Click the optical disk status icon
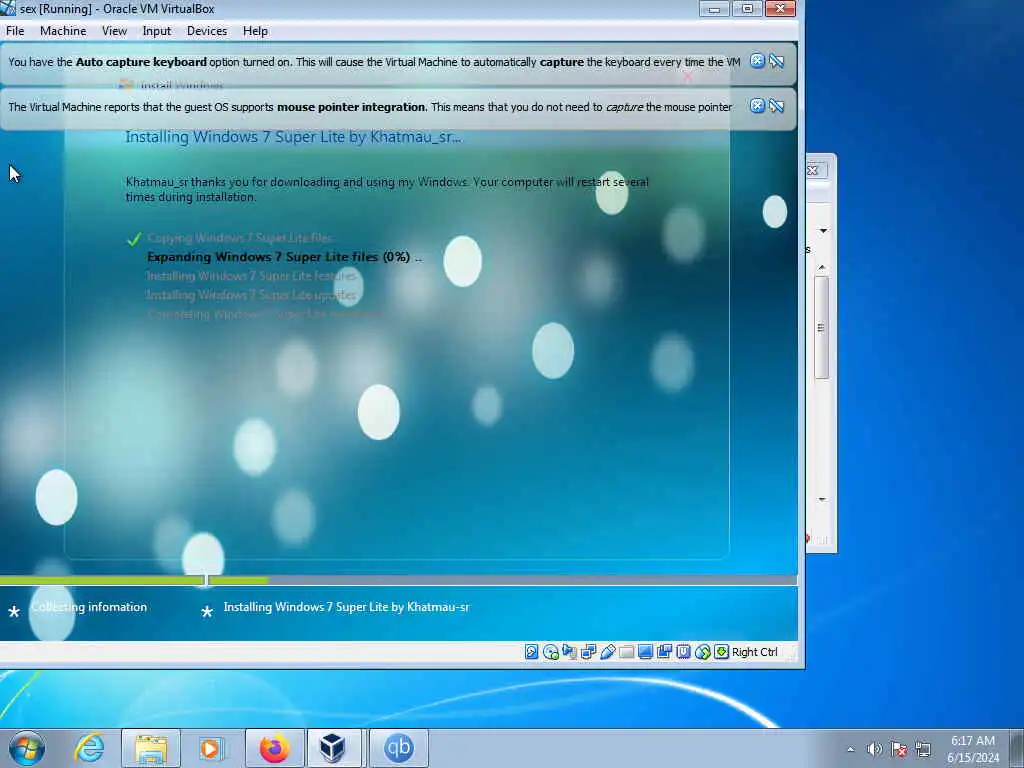1024x768 pixels. coord(551,652)
